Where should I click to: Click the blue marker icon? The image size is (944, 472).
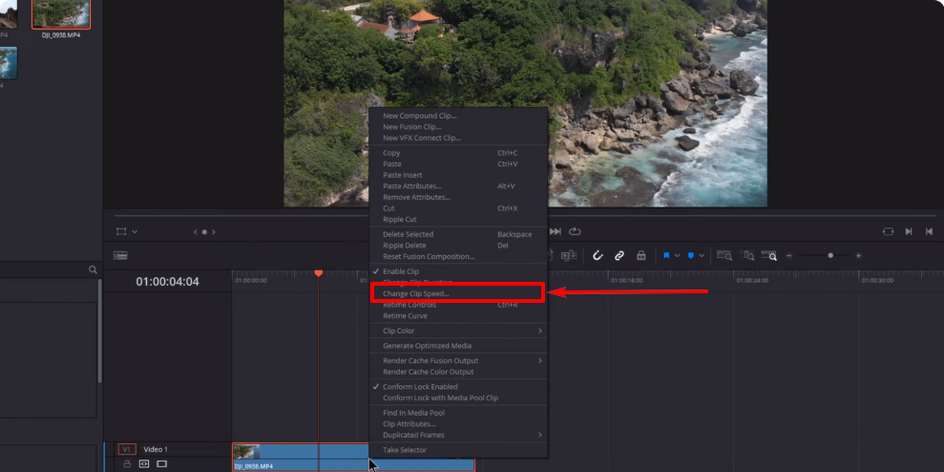pos(691,256)
